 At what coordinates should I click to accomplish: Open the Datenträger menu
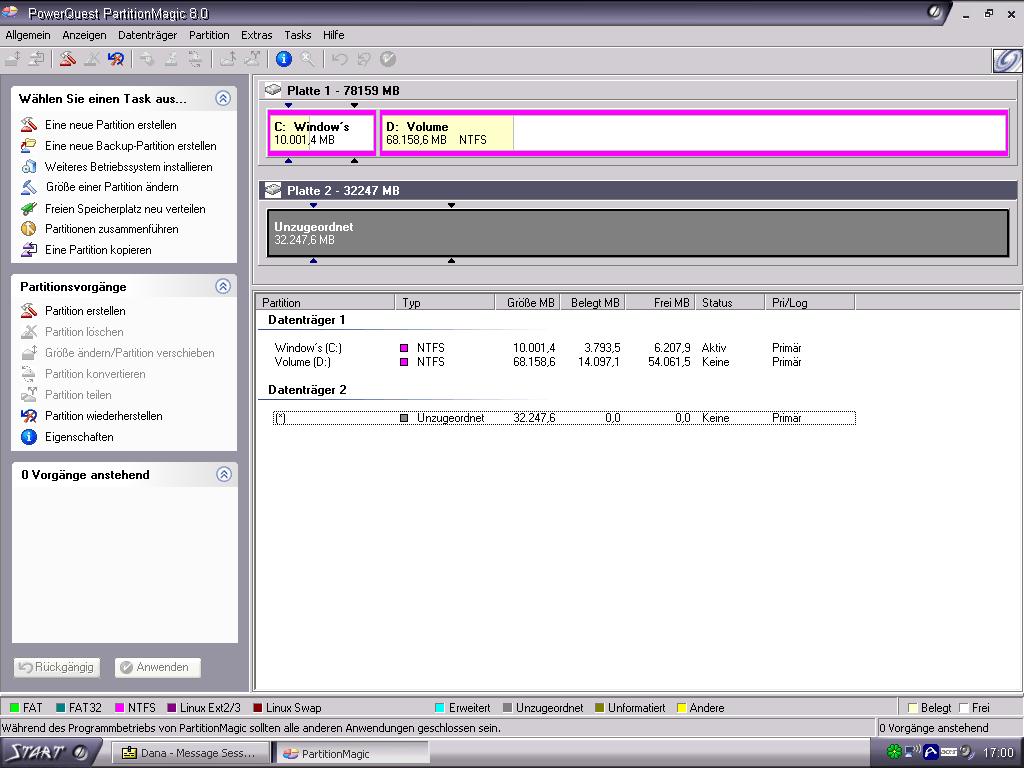(148, 35)
